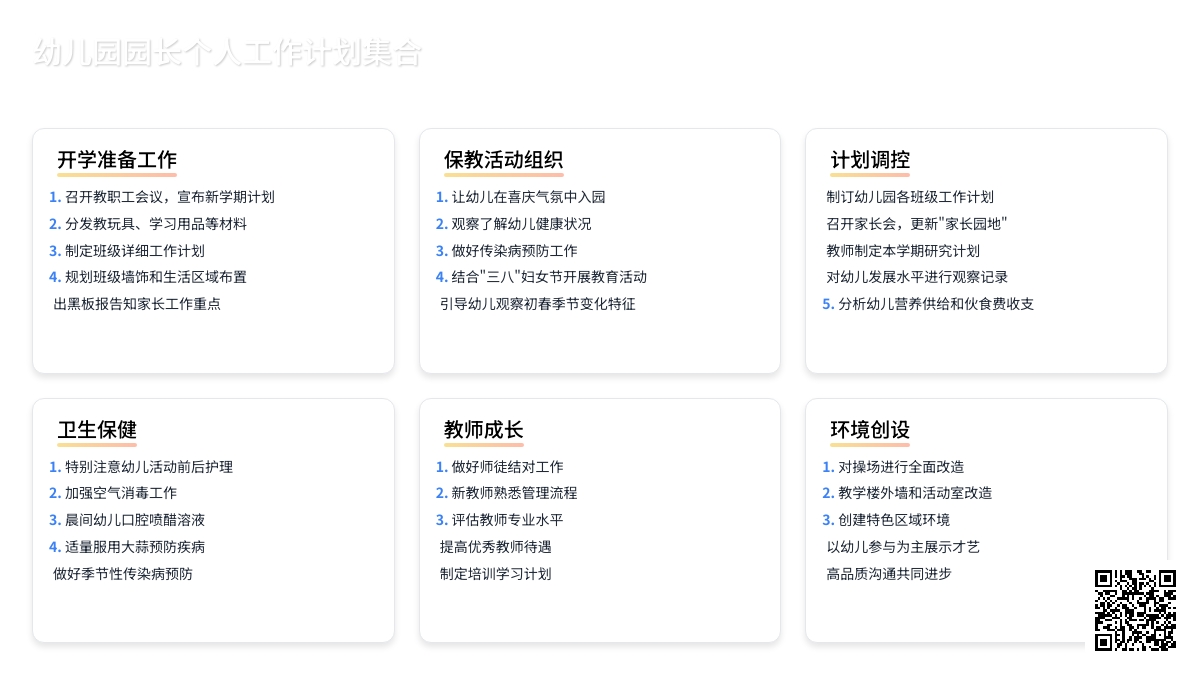The height and width of the screenshot is (675, 1200).
Task: Click text 制定培训学习计划
Action: pos(496,574)
